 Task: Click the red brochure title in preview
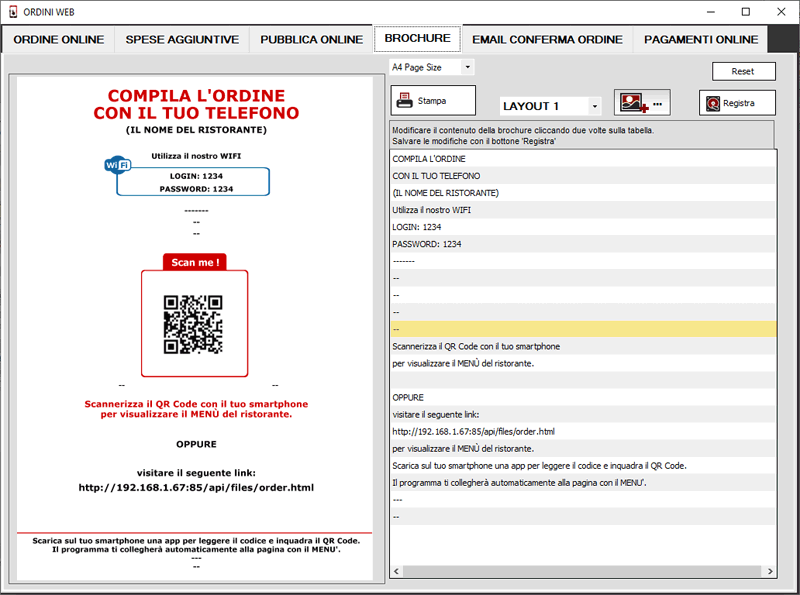coord(196,104)
